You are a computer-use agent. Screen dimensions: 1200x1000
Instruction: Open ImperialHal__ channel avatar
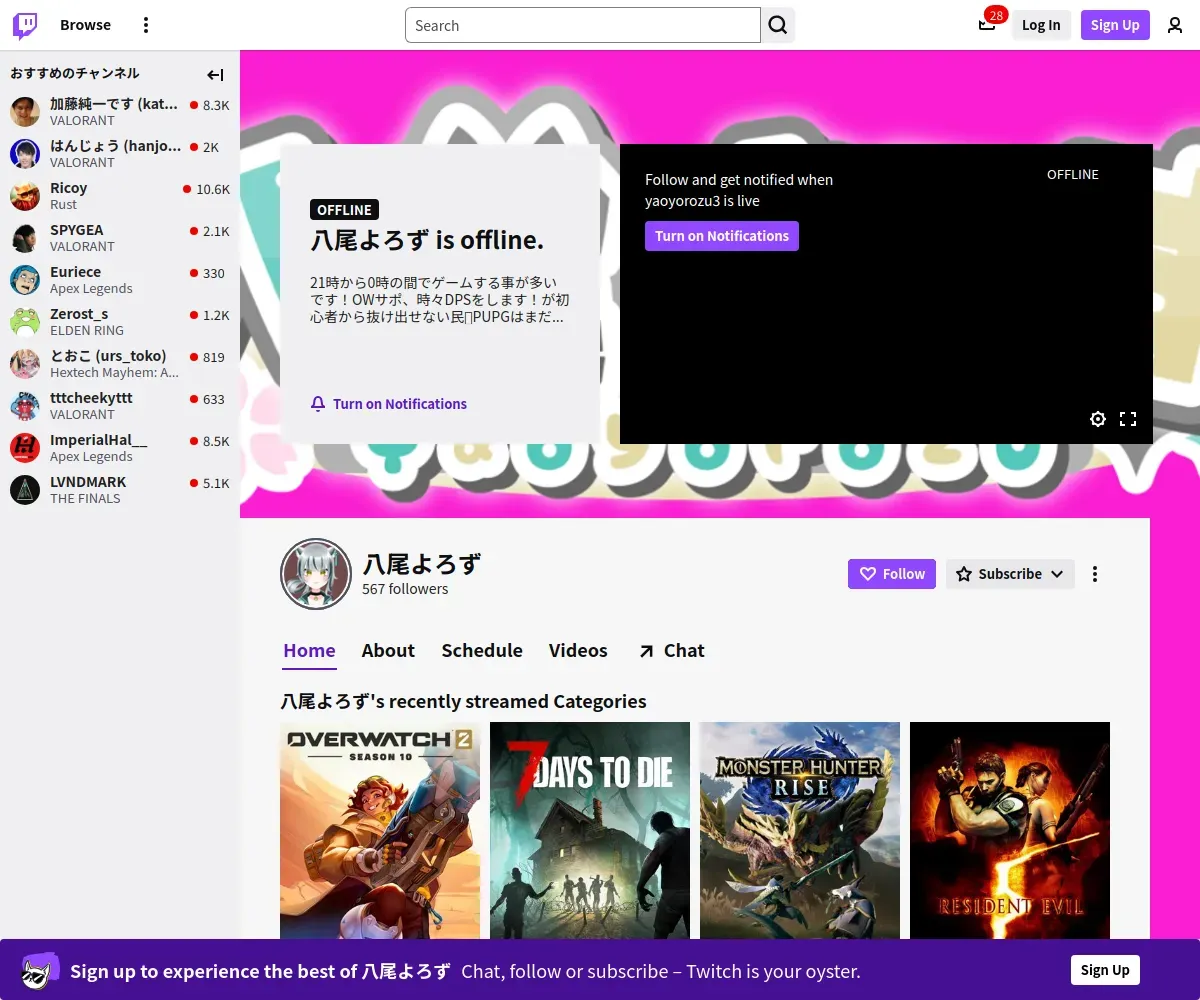(25, 448)
